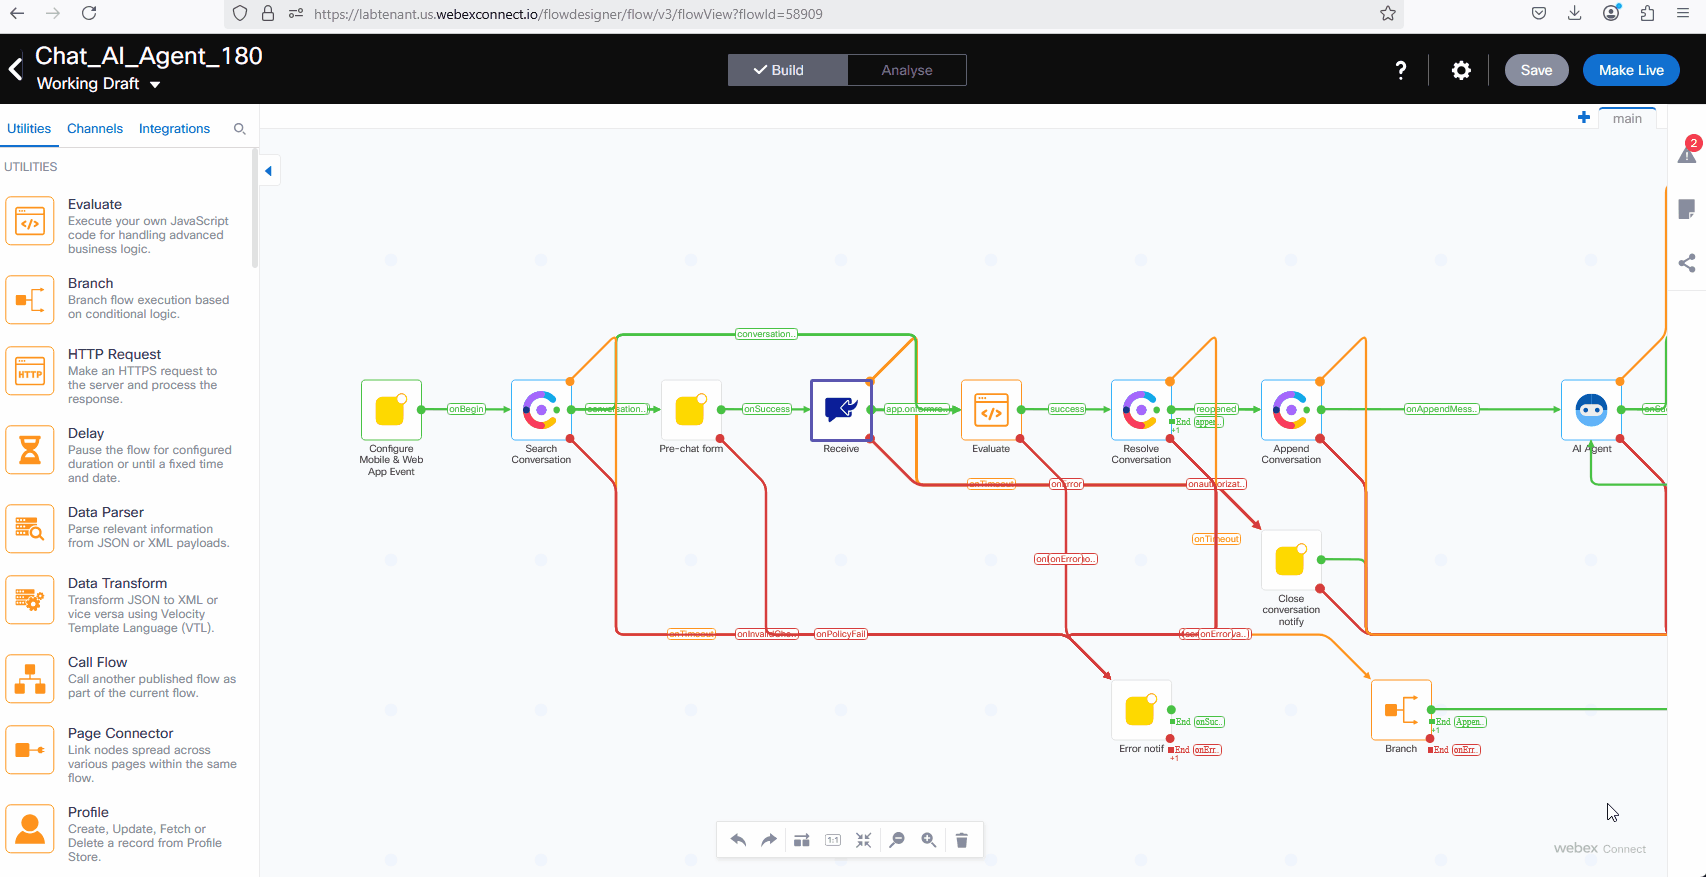Add a new flow tab with plus
Screen dimensions: 1706x877
click(1584, 118)
